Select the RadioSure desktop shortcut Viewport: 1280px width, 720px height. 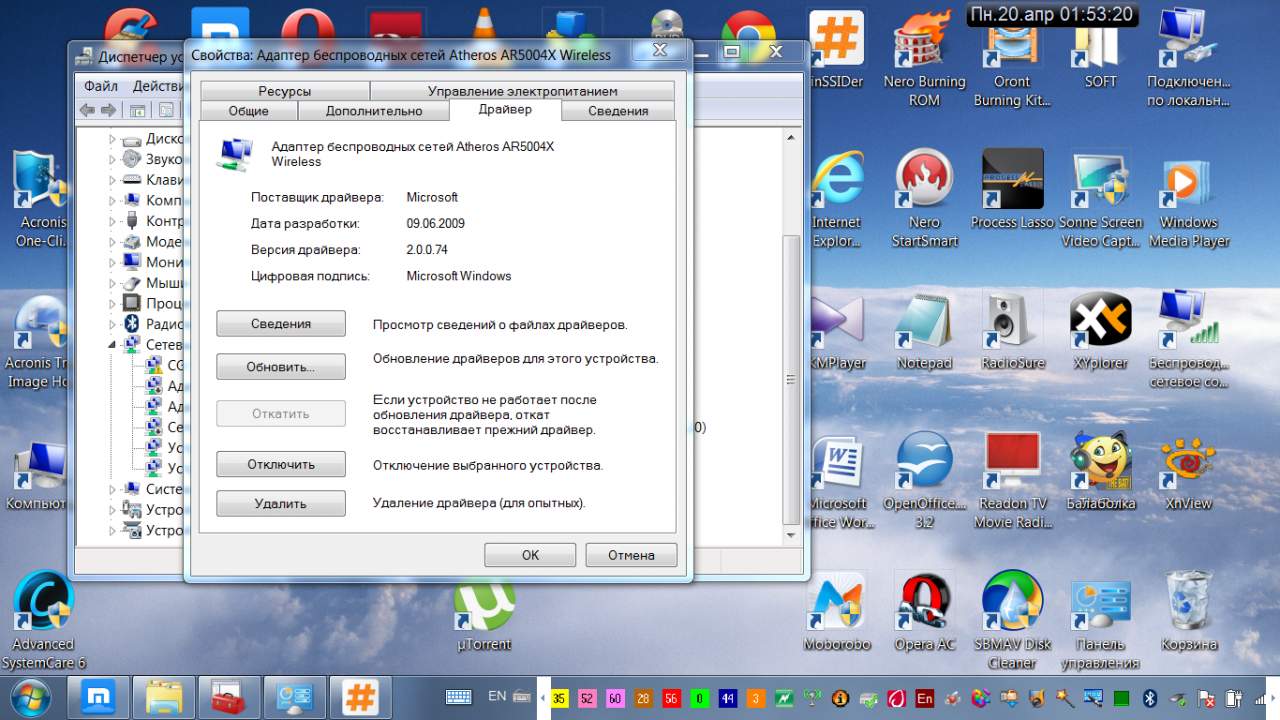pos(1012,331)
